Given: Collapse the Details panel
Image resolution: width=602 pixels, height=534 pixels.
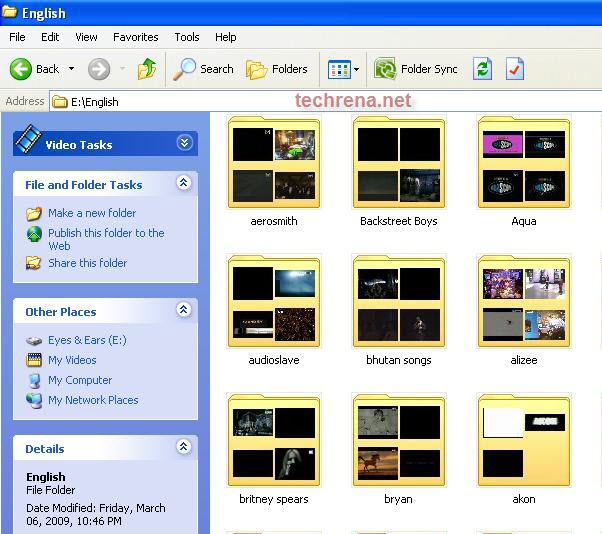Looking at the screenshot, I should click(x=184, y=446).
